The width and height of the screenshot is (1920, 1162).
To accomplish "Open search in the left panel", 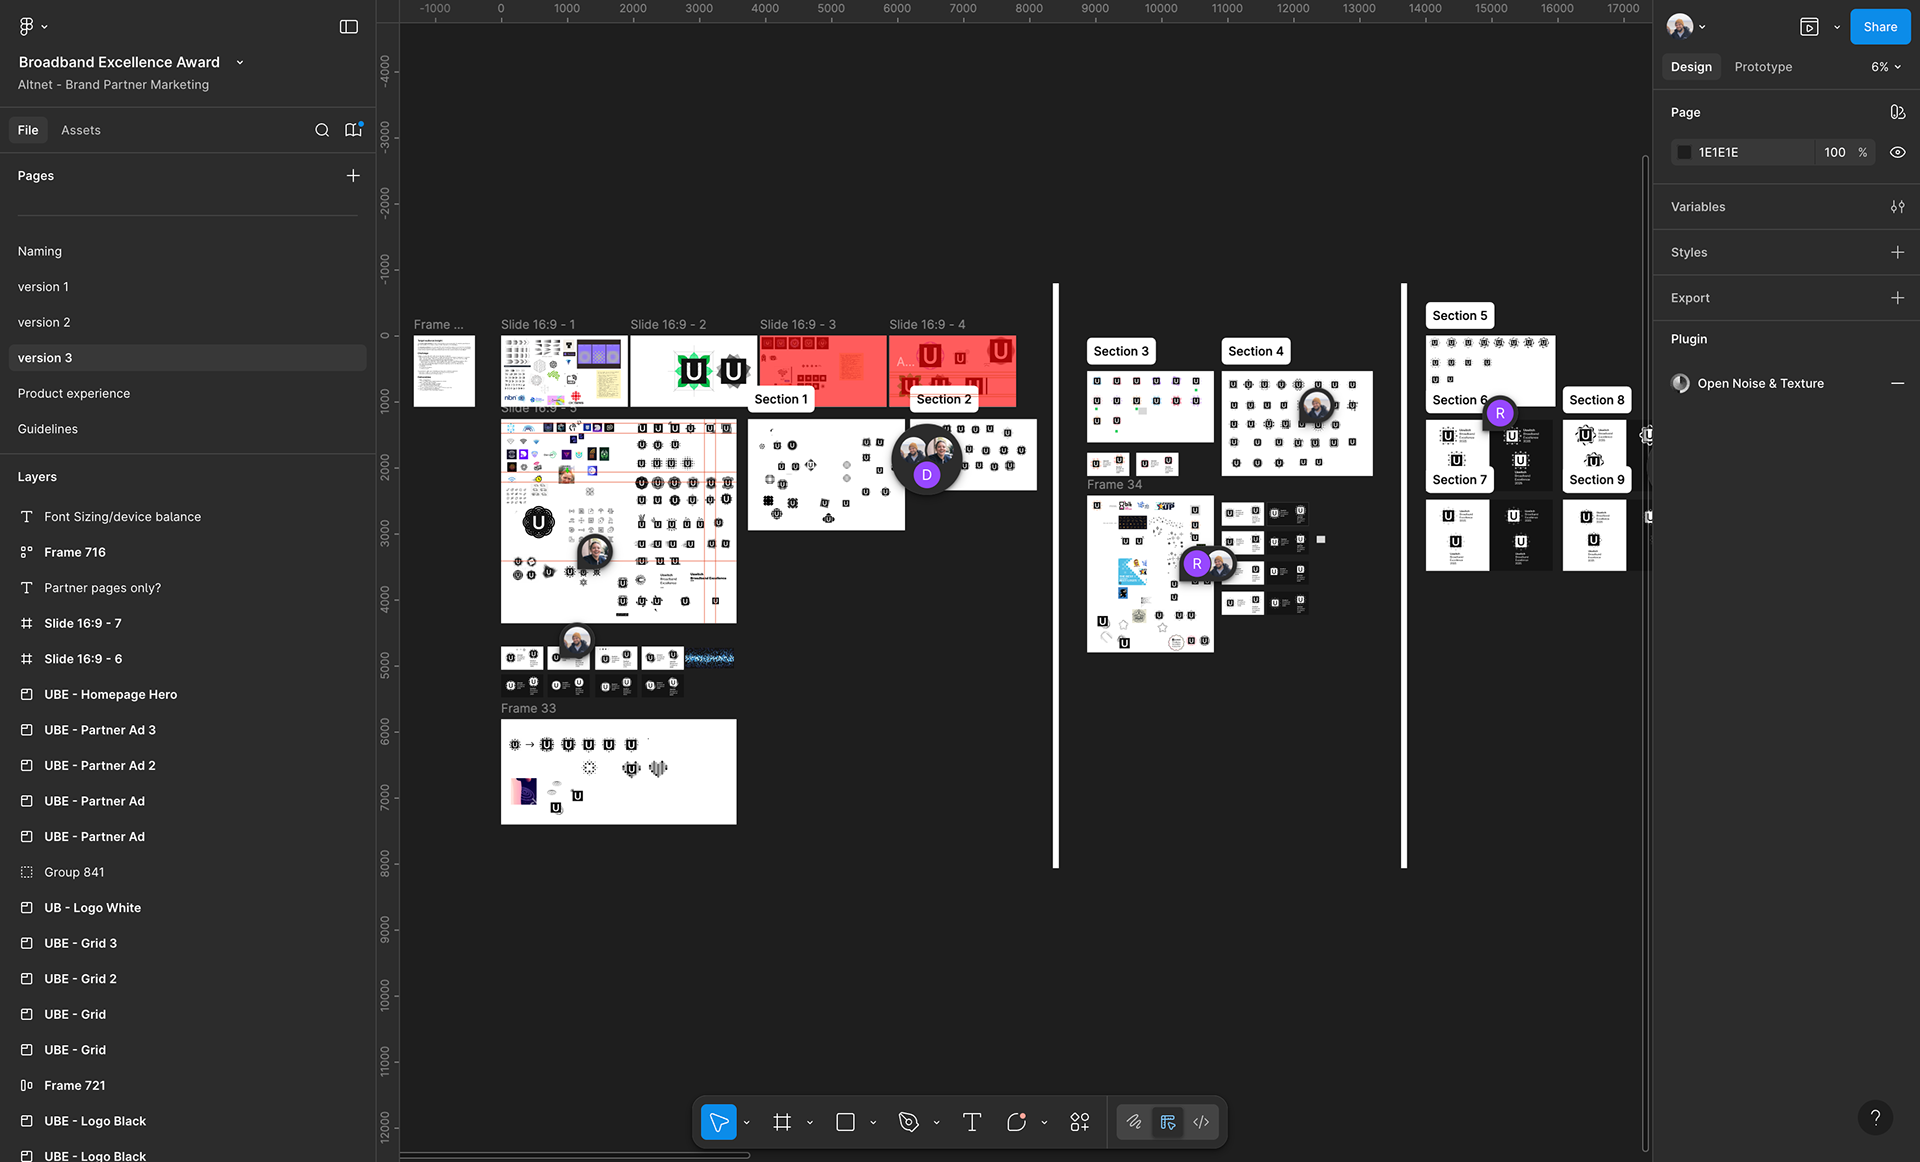I will tap(321, 130).
